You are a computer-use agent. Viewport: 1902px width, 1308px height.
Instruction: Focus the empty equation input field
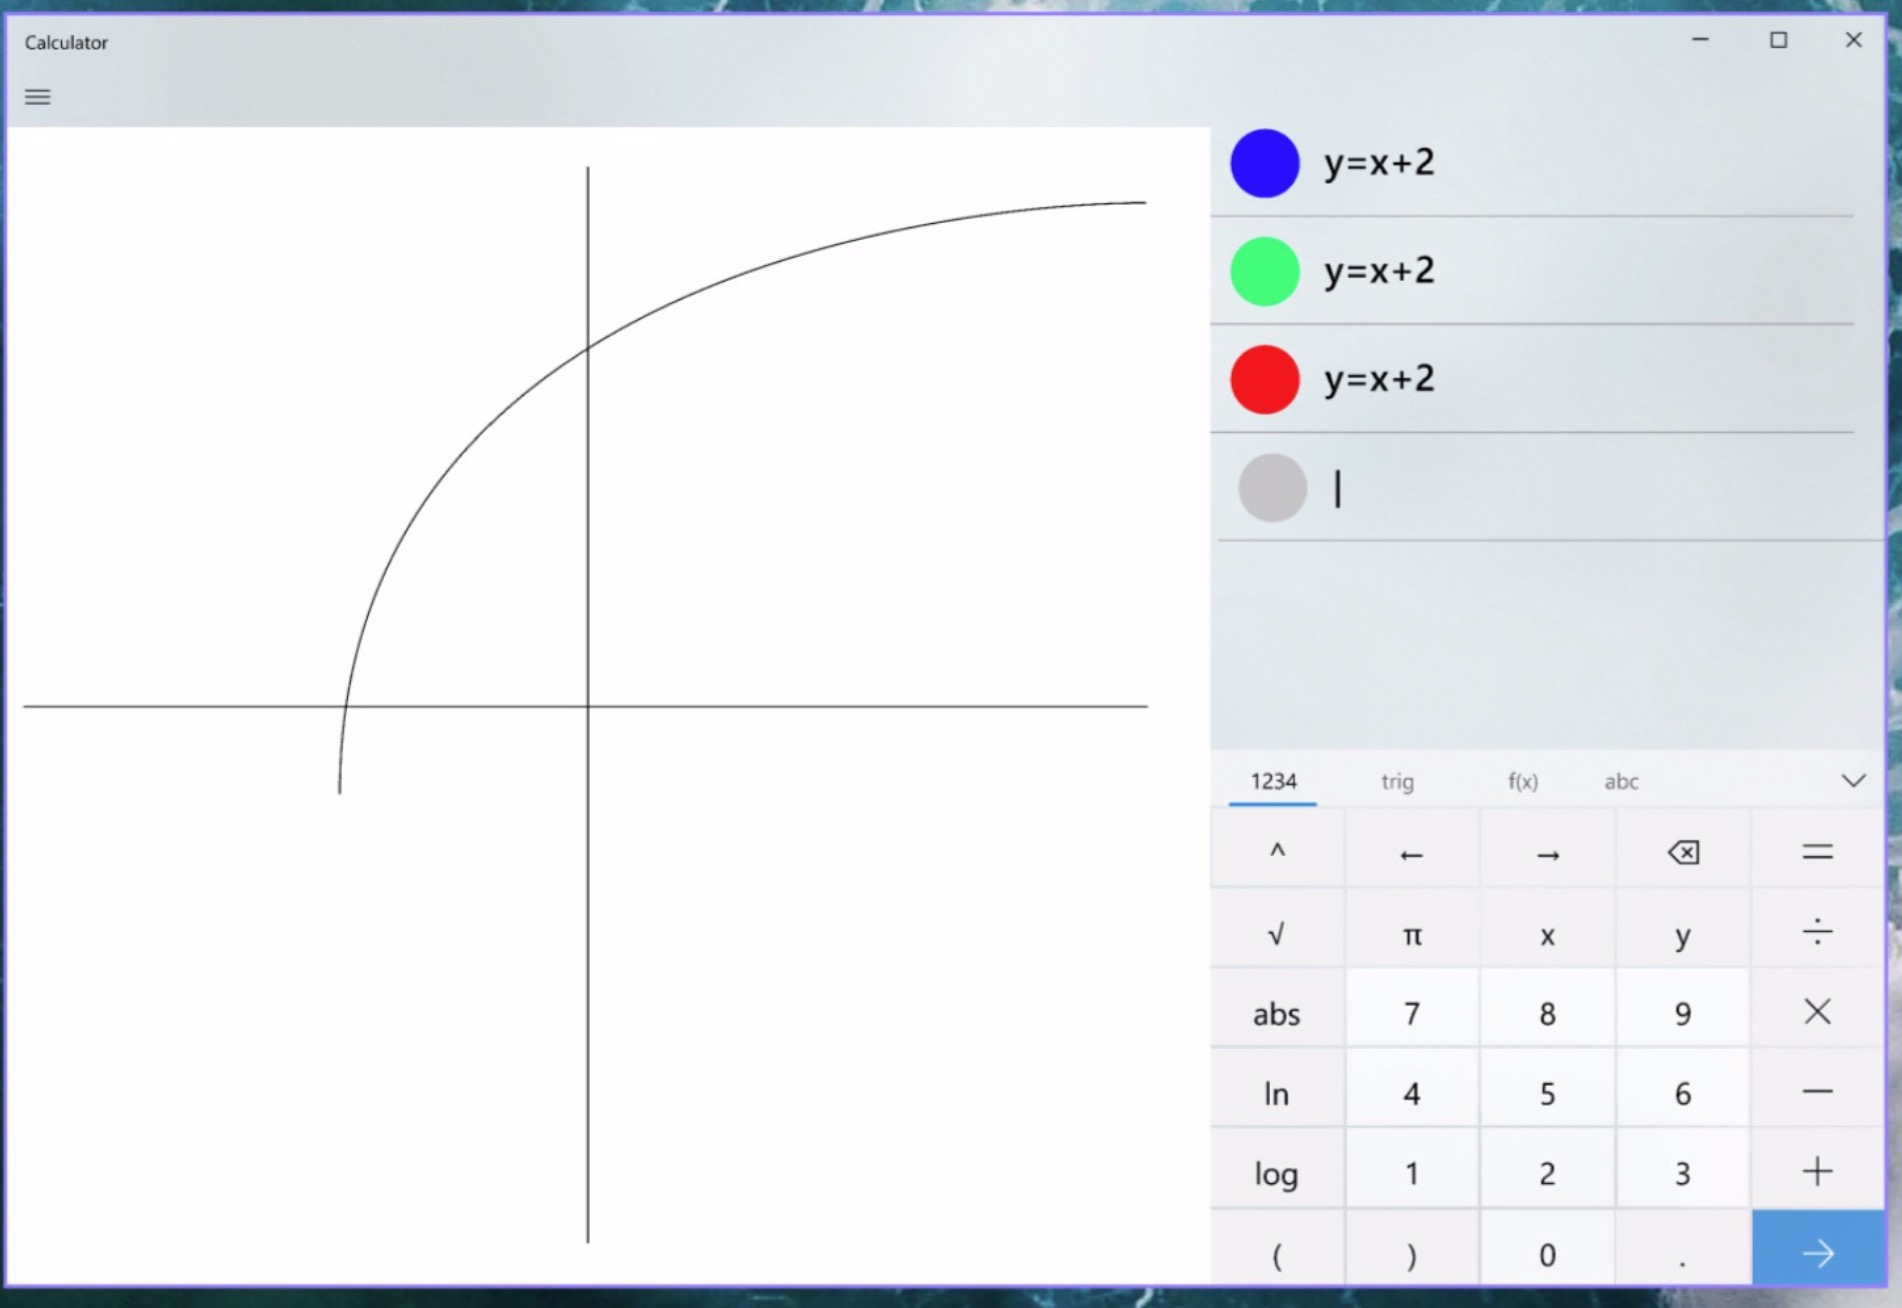(x=1600, y=488)
